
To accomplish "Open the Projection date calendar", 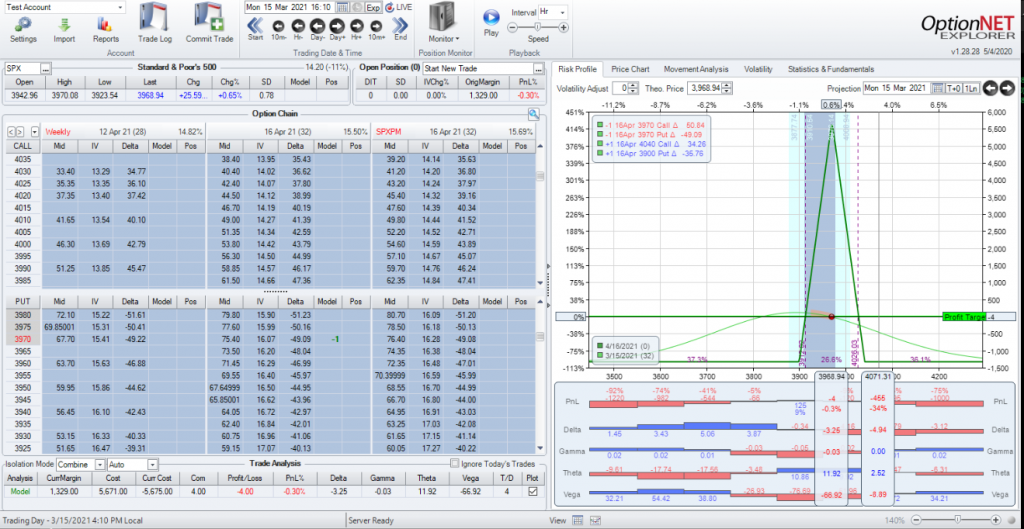I will 937,88.
